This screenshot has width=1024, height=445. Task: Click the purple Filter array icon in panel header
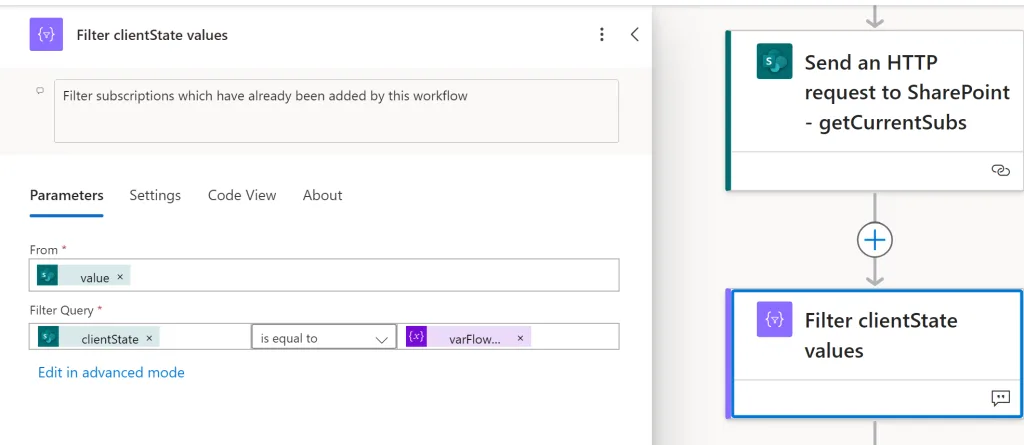(46, 35)
